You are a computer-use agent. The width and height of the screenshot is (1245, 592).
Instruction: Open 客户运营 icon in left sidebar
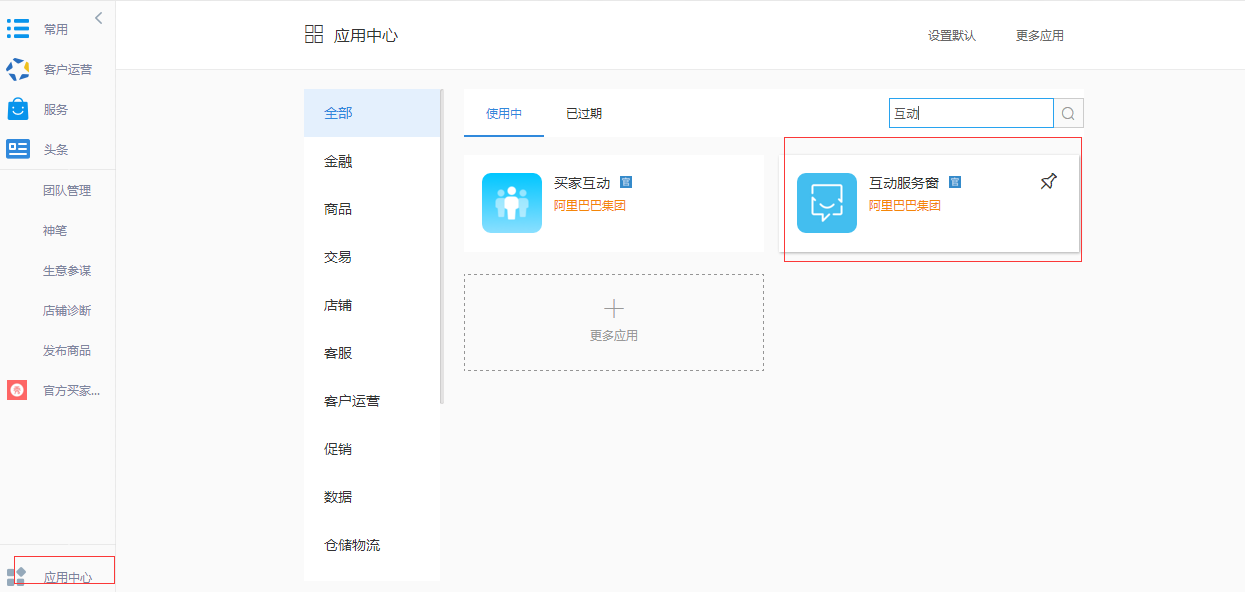18,69
